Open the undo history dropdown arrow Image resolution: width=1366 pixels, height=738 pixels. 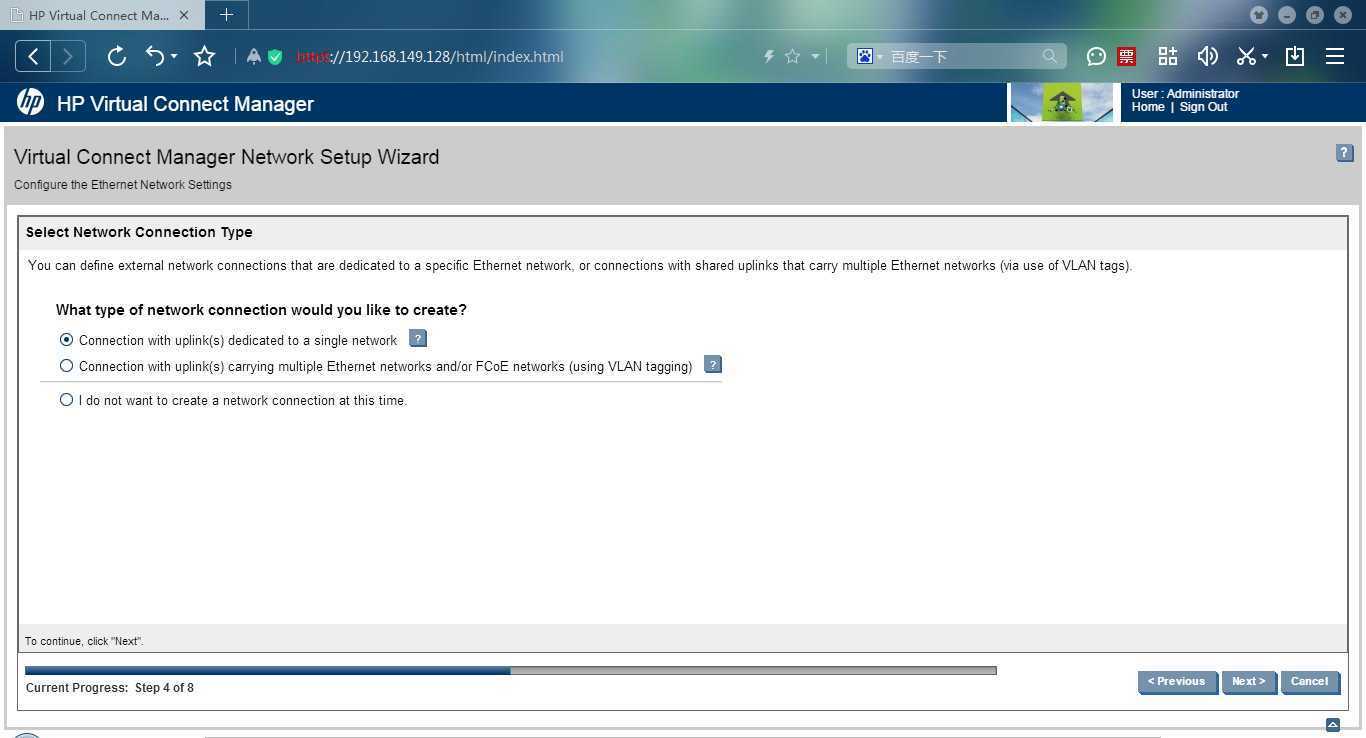pos(174,57)
